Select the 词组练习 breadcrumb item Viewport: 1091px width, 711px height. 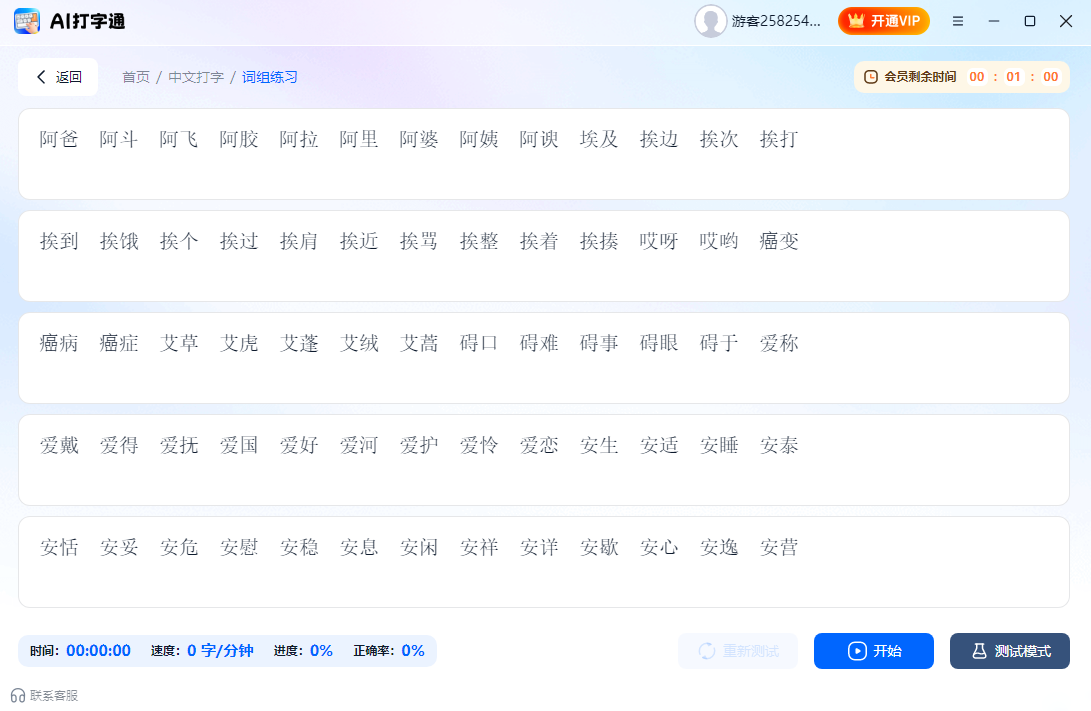click(x=270, y=77)
